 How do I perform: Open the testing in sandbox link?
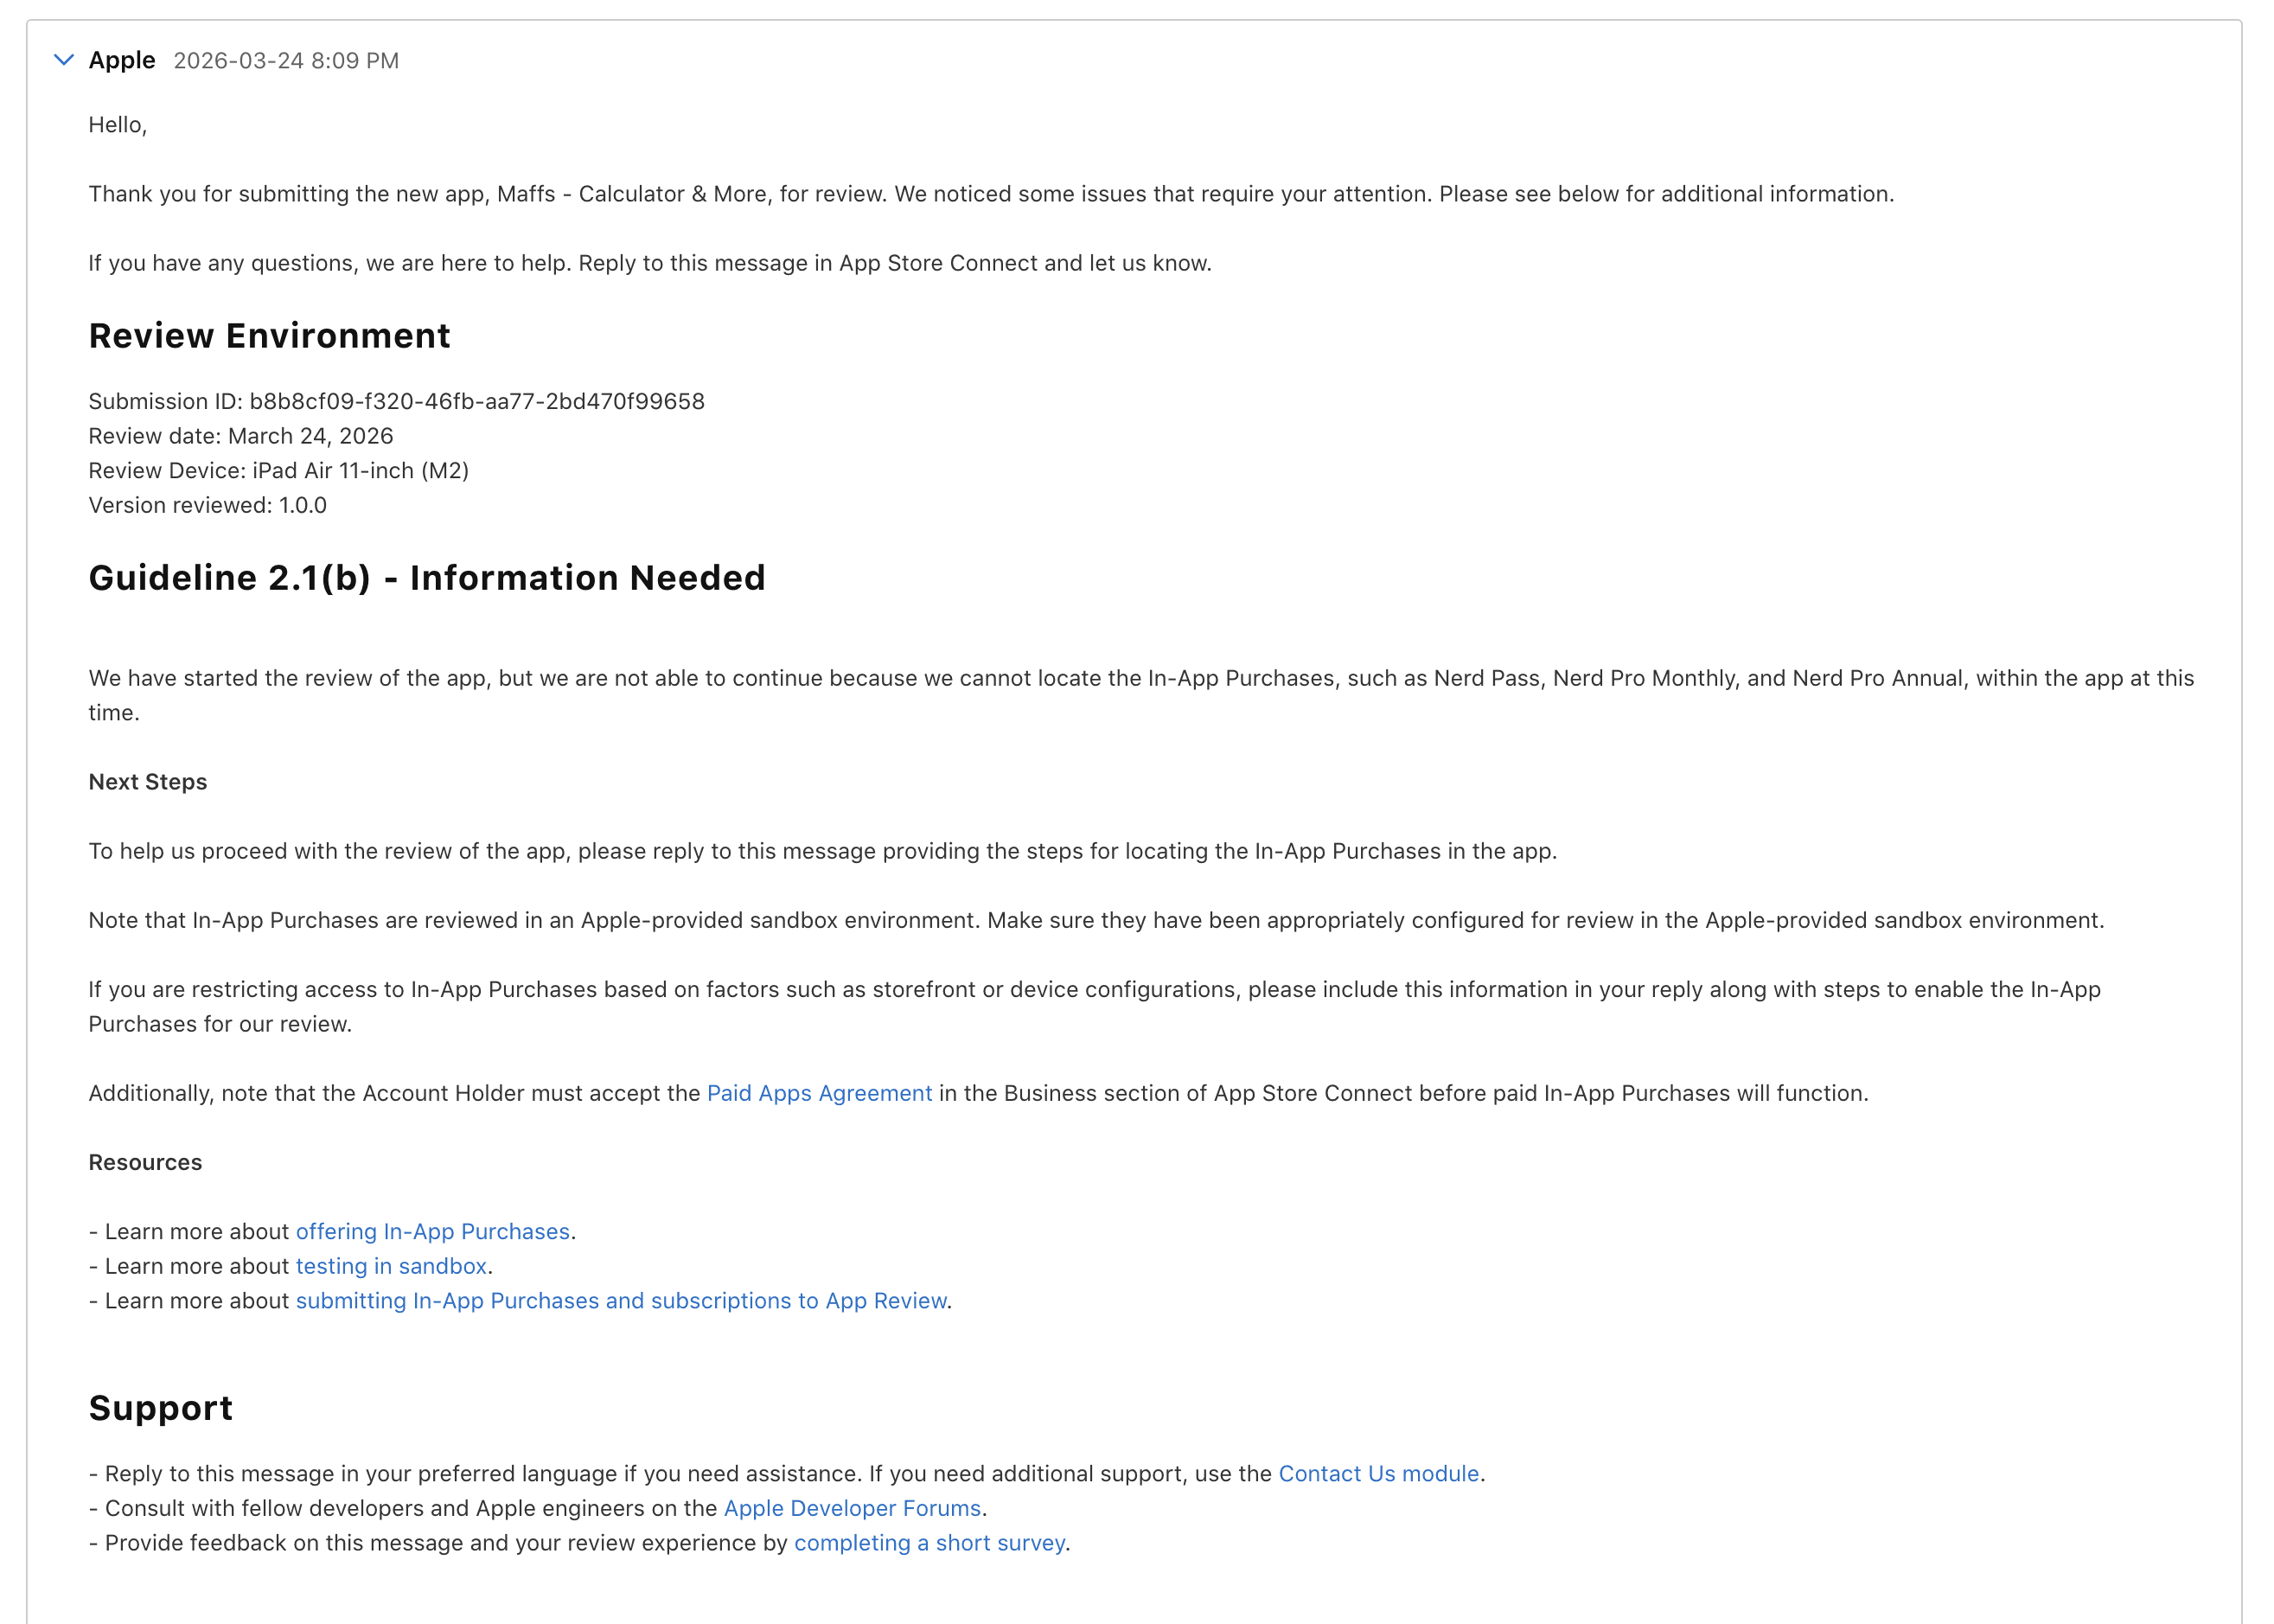click(391, 1265)
